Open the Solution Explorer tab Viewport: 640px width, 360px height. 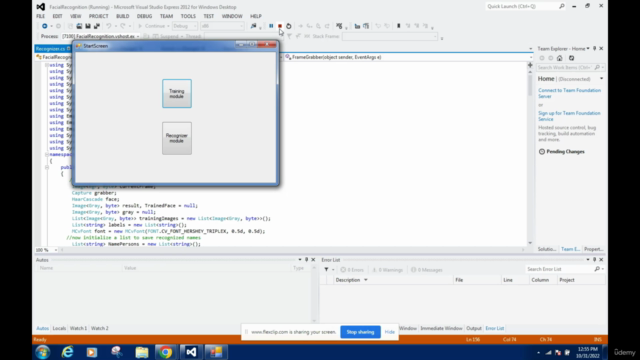pos(547,249)
